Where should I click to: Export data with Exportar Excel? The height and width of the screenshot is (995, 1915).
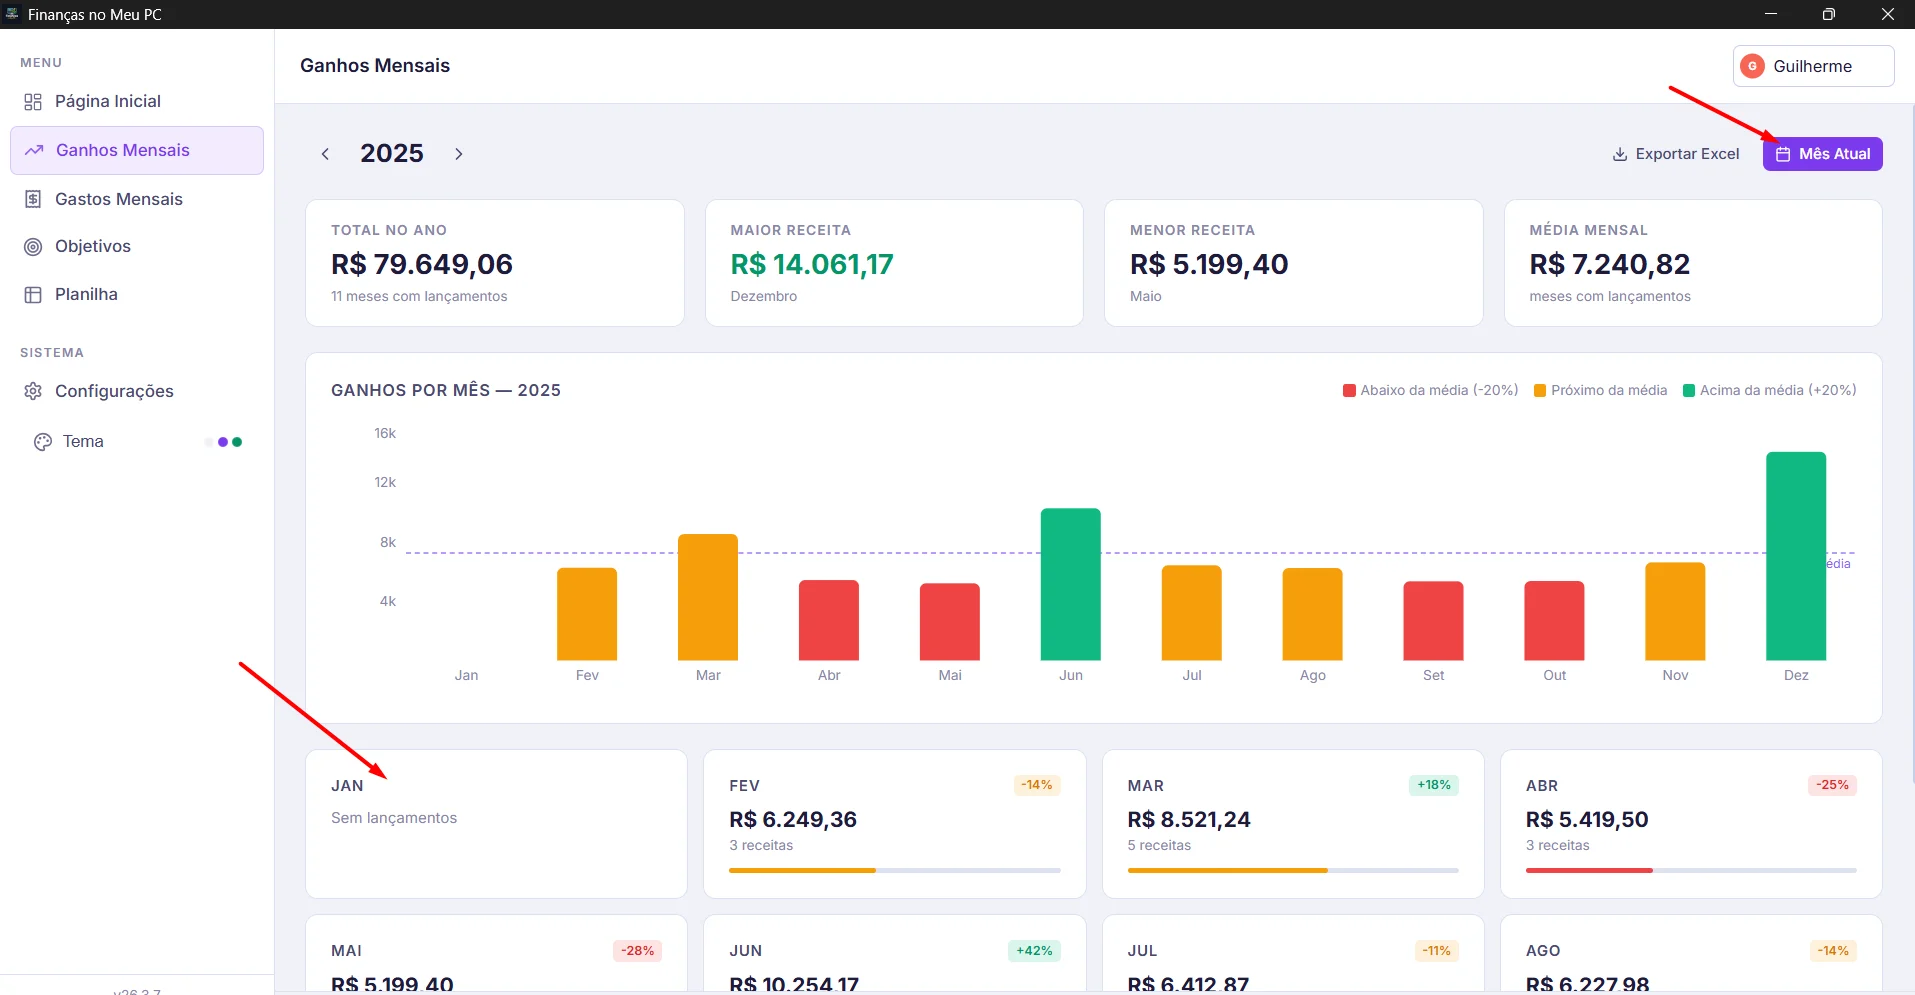[1676, 154]
